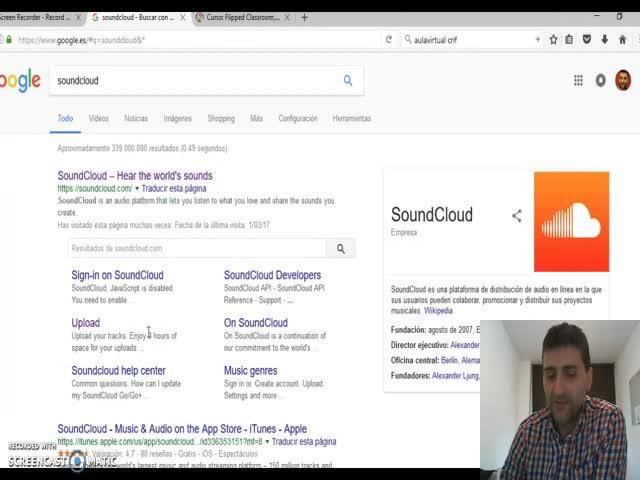Click the go arrow in the browser search box

click(x=538, y=40)
